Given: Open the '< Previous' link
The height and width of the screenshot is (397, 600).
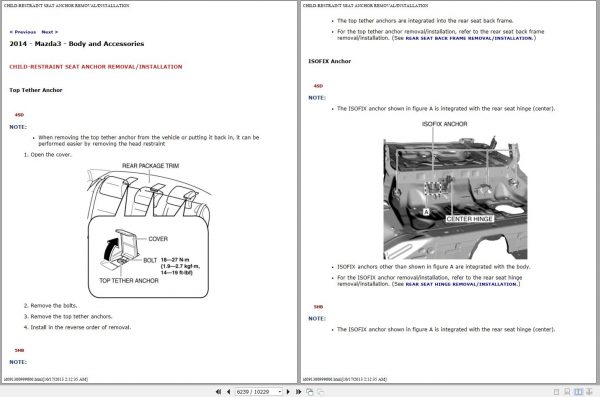Looking at the screenshot, I should 23,32.
